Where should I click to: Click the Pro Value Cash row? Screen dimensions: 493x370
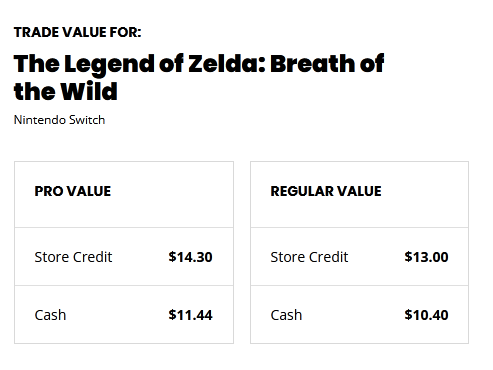tap(124, 314)
